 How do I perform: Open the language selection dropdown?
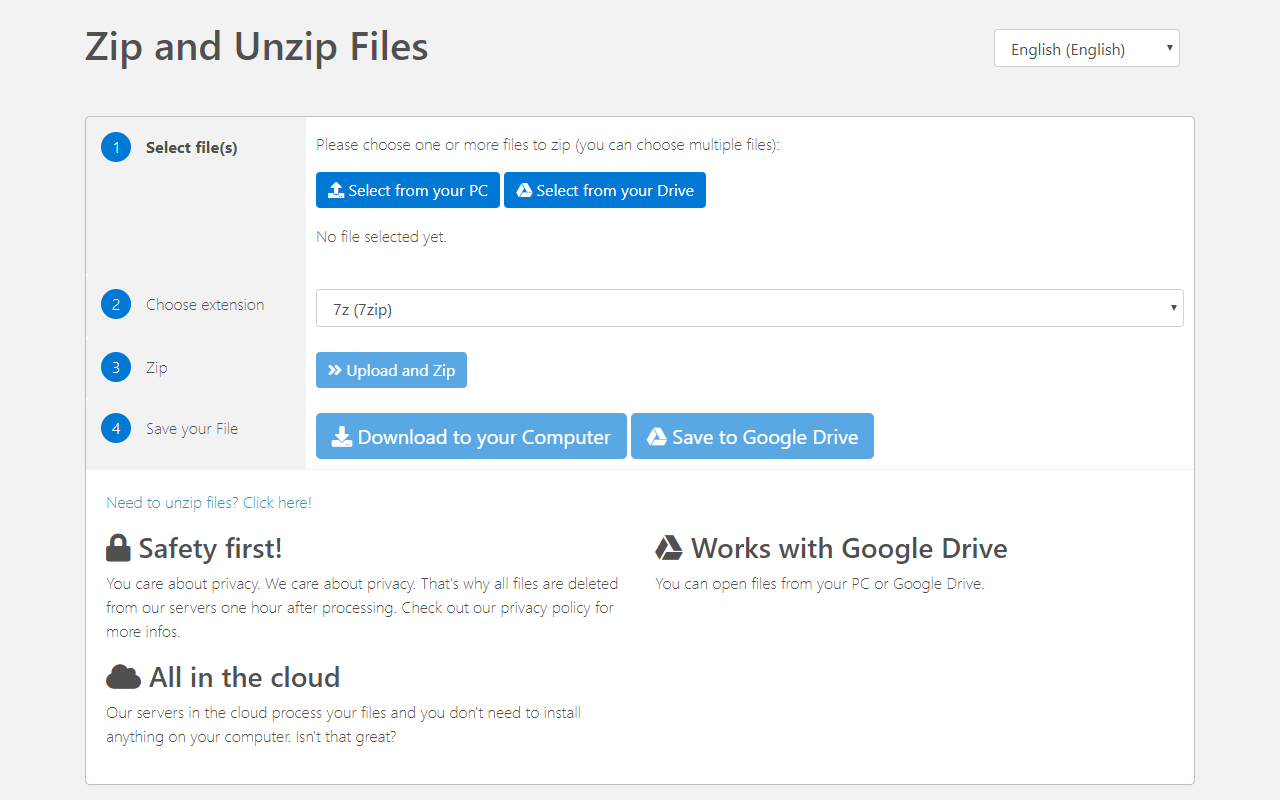(1086, 47)
